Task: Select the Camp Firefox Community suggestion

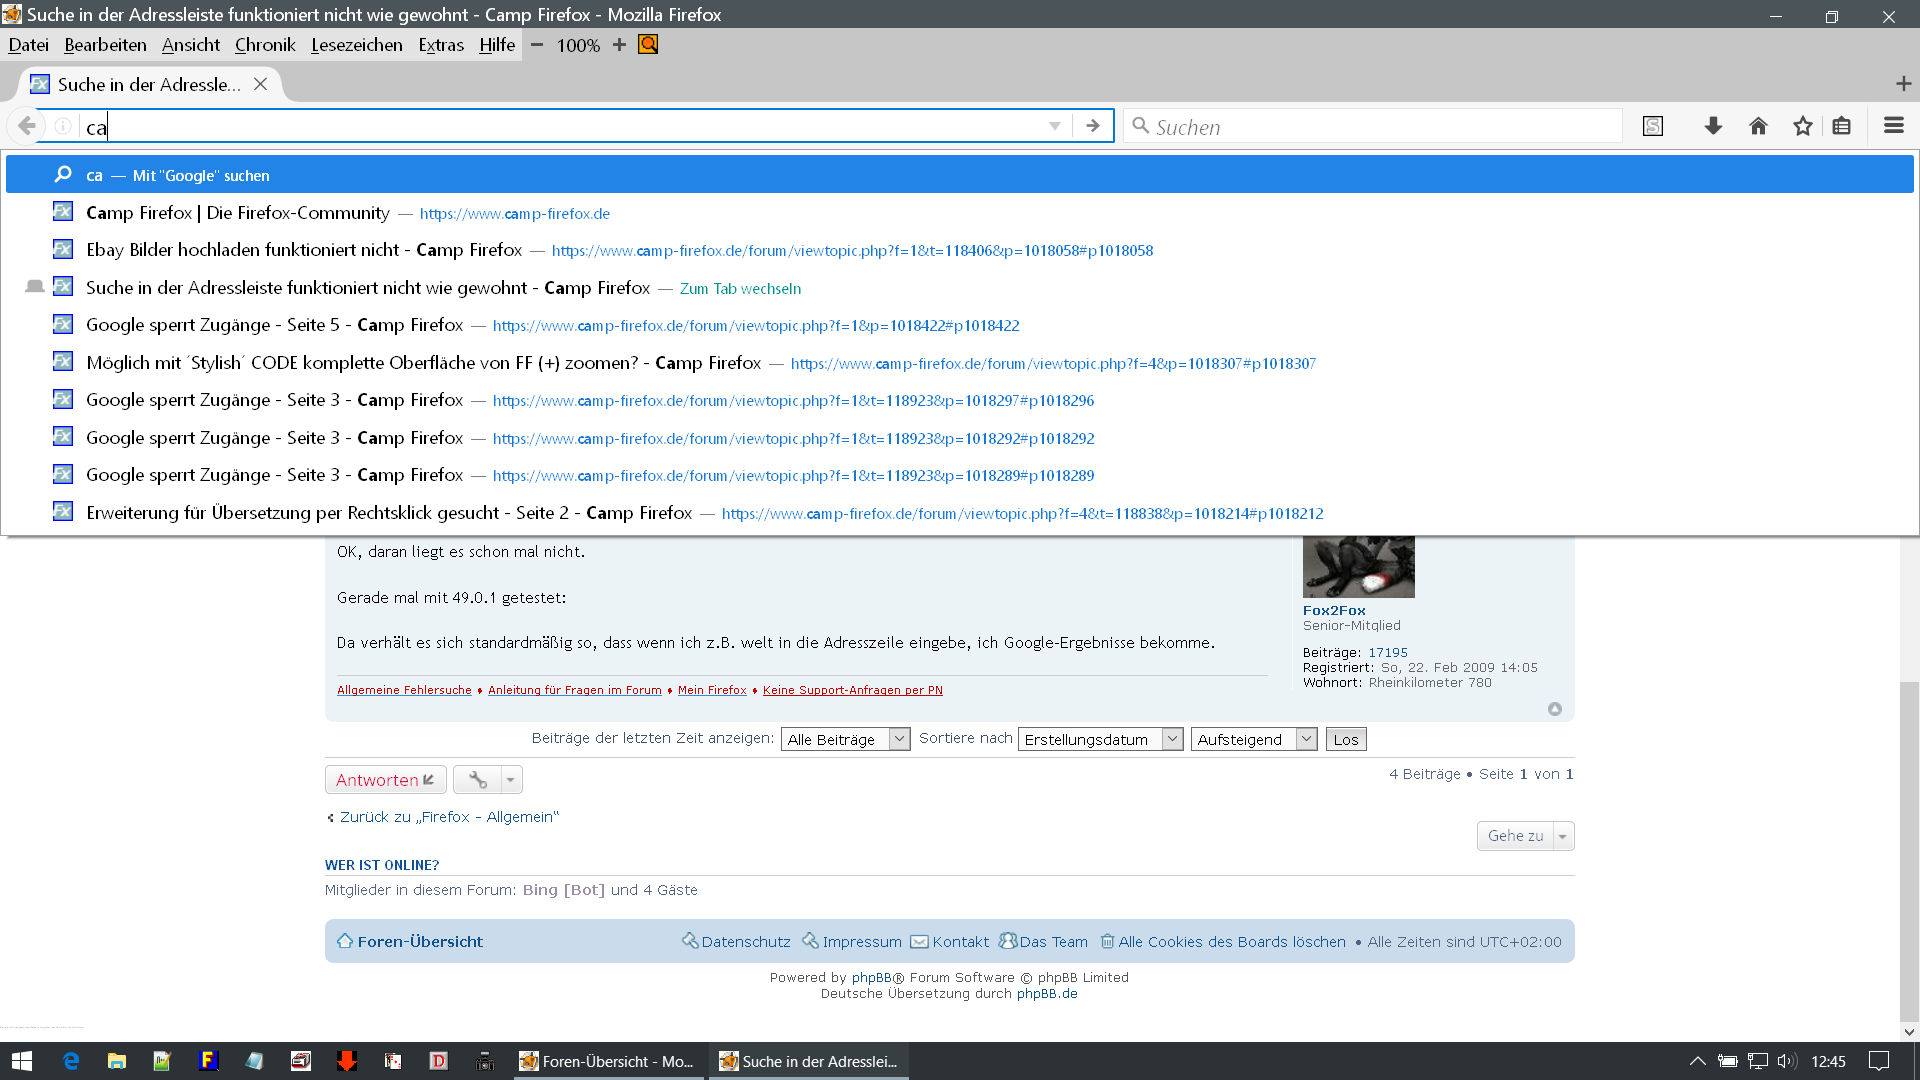Action: coord(238,213)
